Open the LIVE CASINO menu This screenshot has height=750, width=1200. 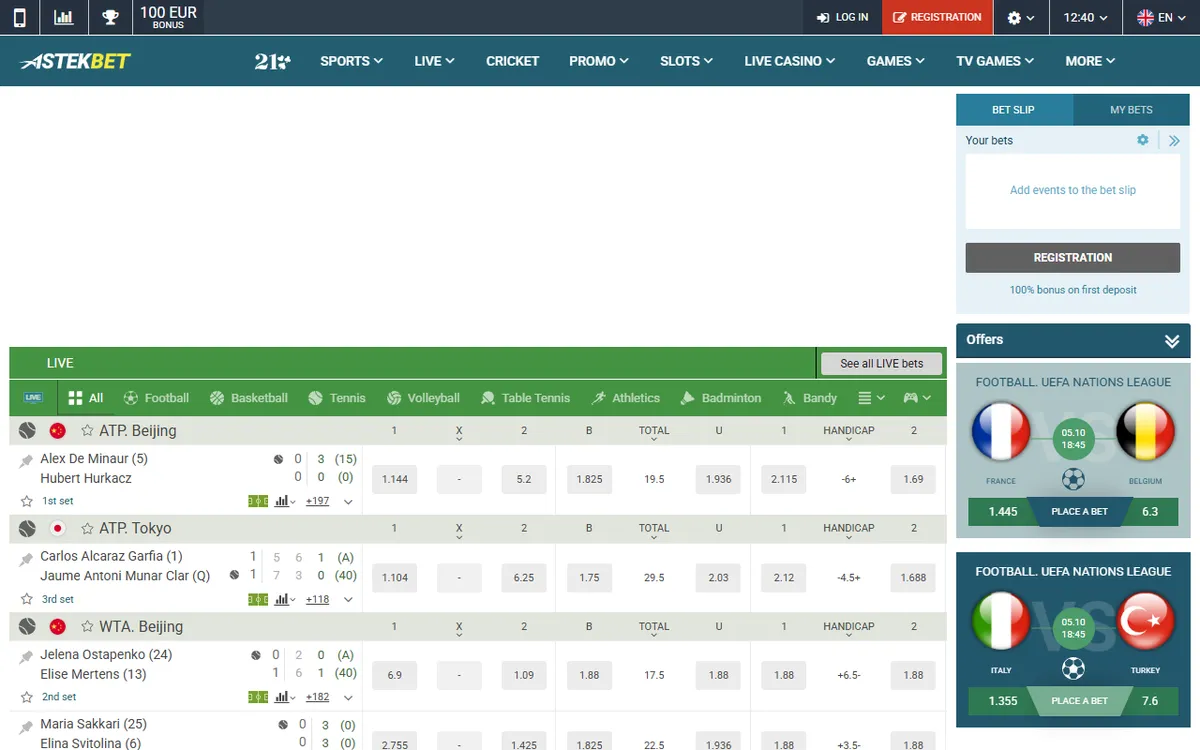click(x=789, y=61)
